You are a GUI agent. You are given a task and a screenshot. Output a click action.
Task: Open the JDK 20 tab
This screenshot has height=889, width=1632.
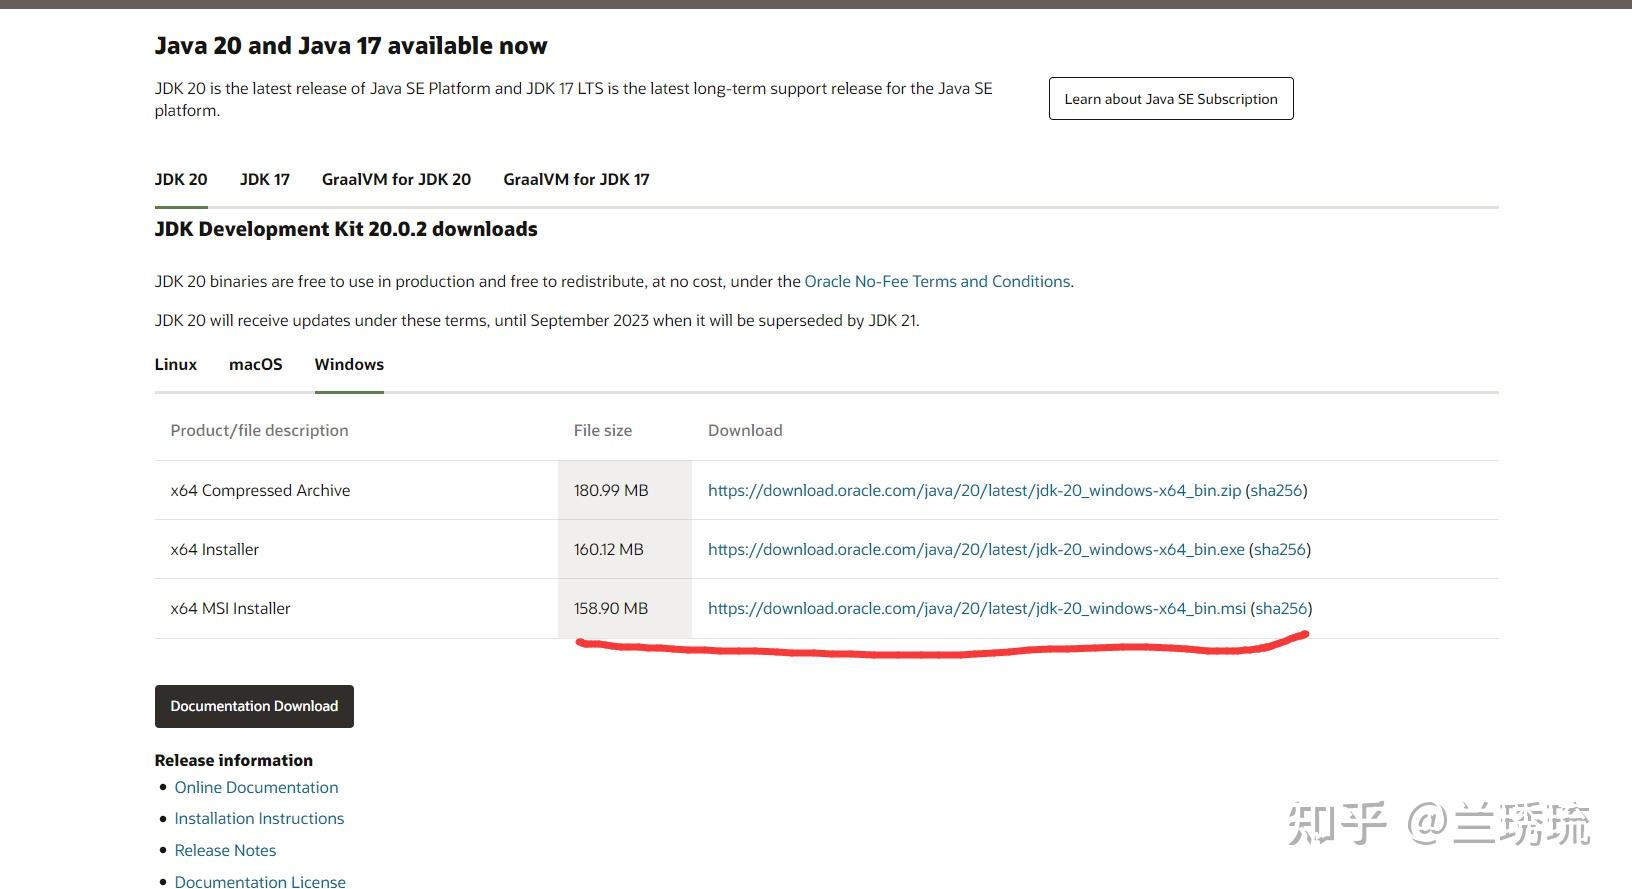pyautogui.click(x=181, y=180)
